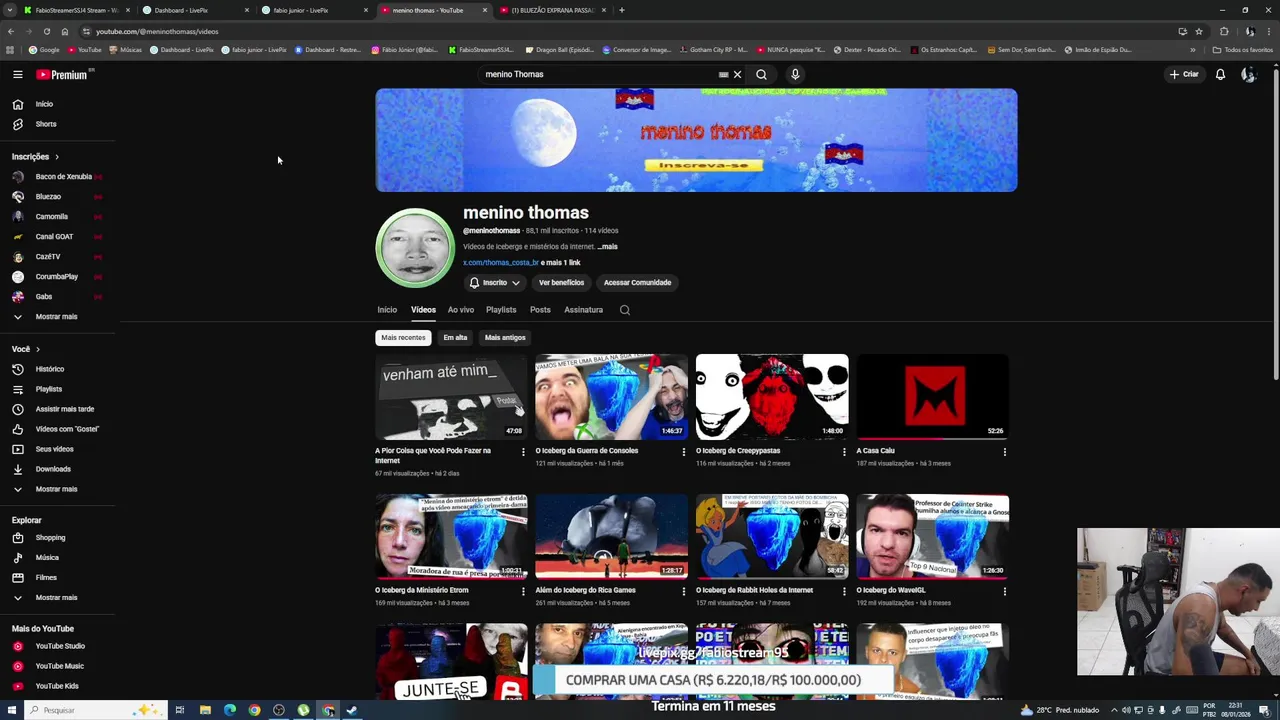Reload the page in the browser
Viewport: 1280px width, 720px height.
pyautogui.click(x=47, y=31)
